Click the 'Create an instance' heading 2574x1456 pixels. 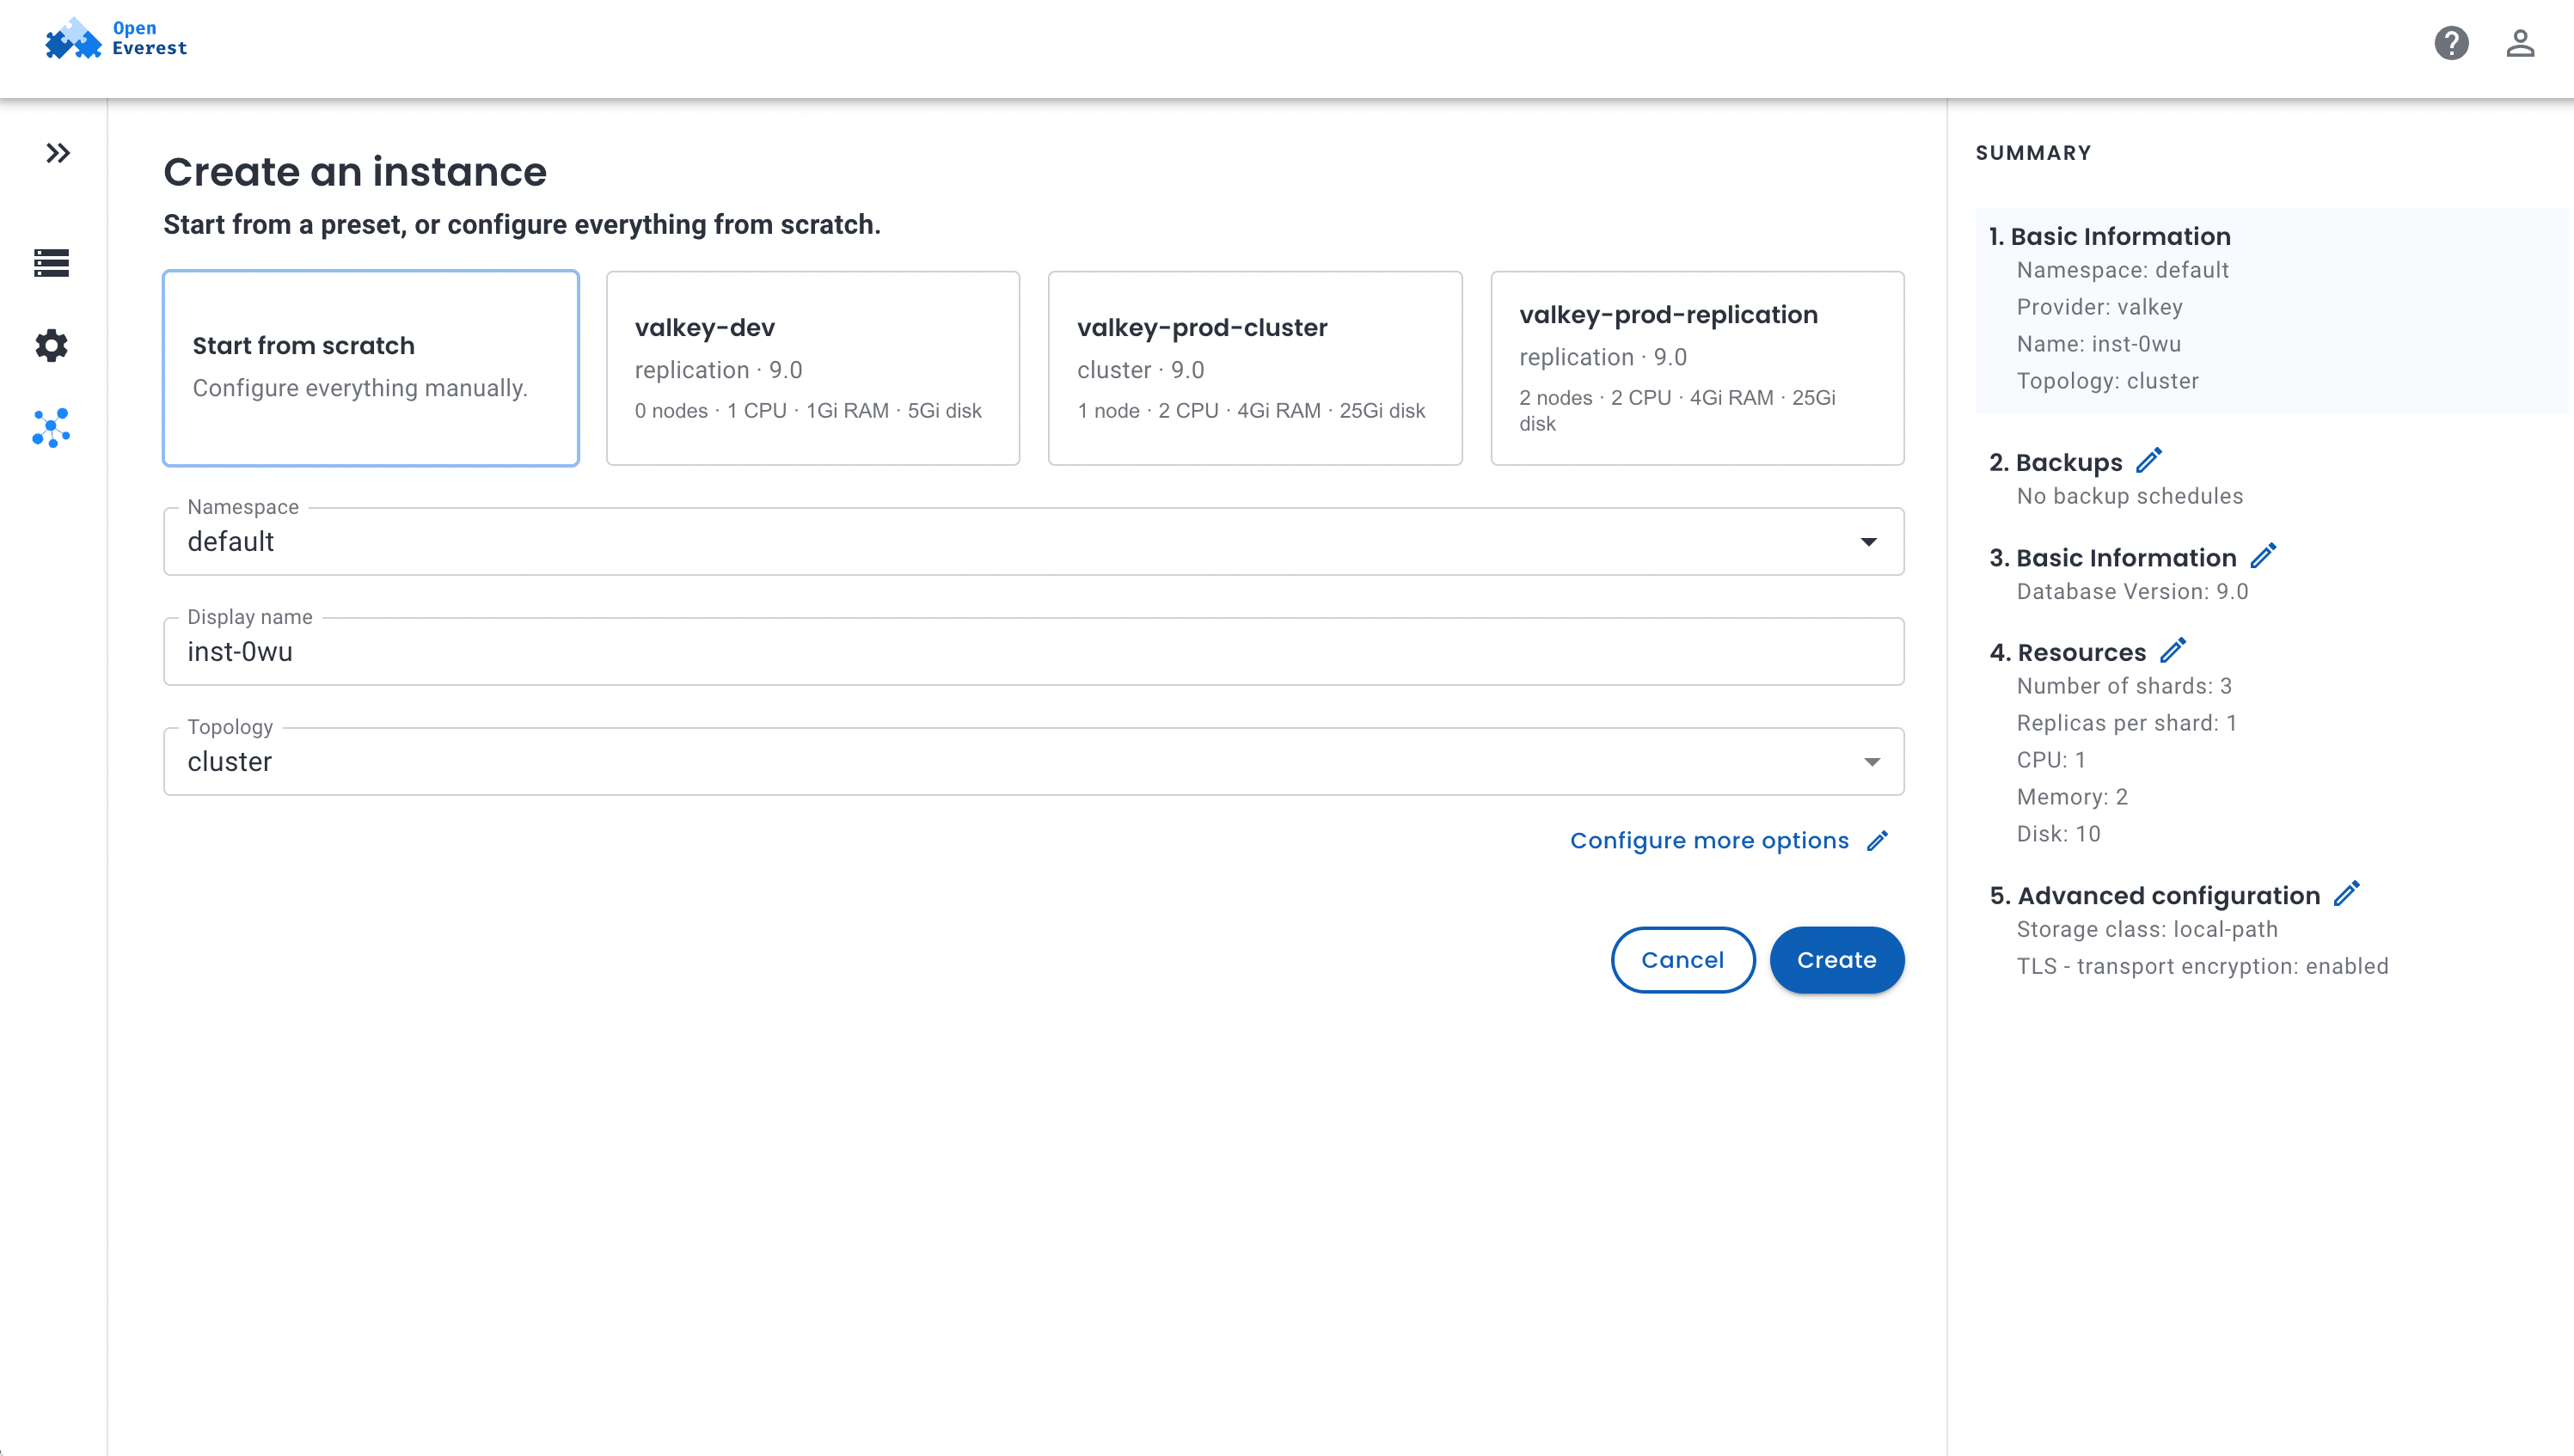click(355, 172)
